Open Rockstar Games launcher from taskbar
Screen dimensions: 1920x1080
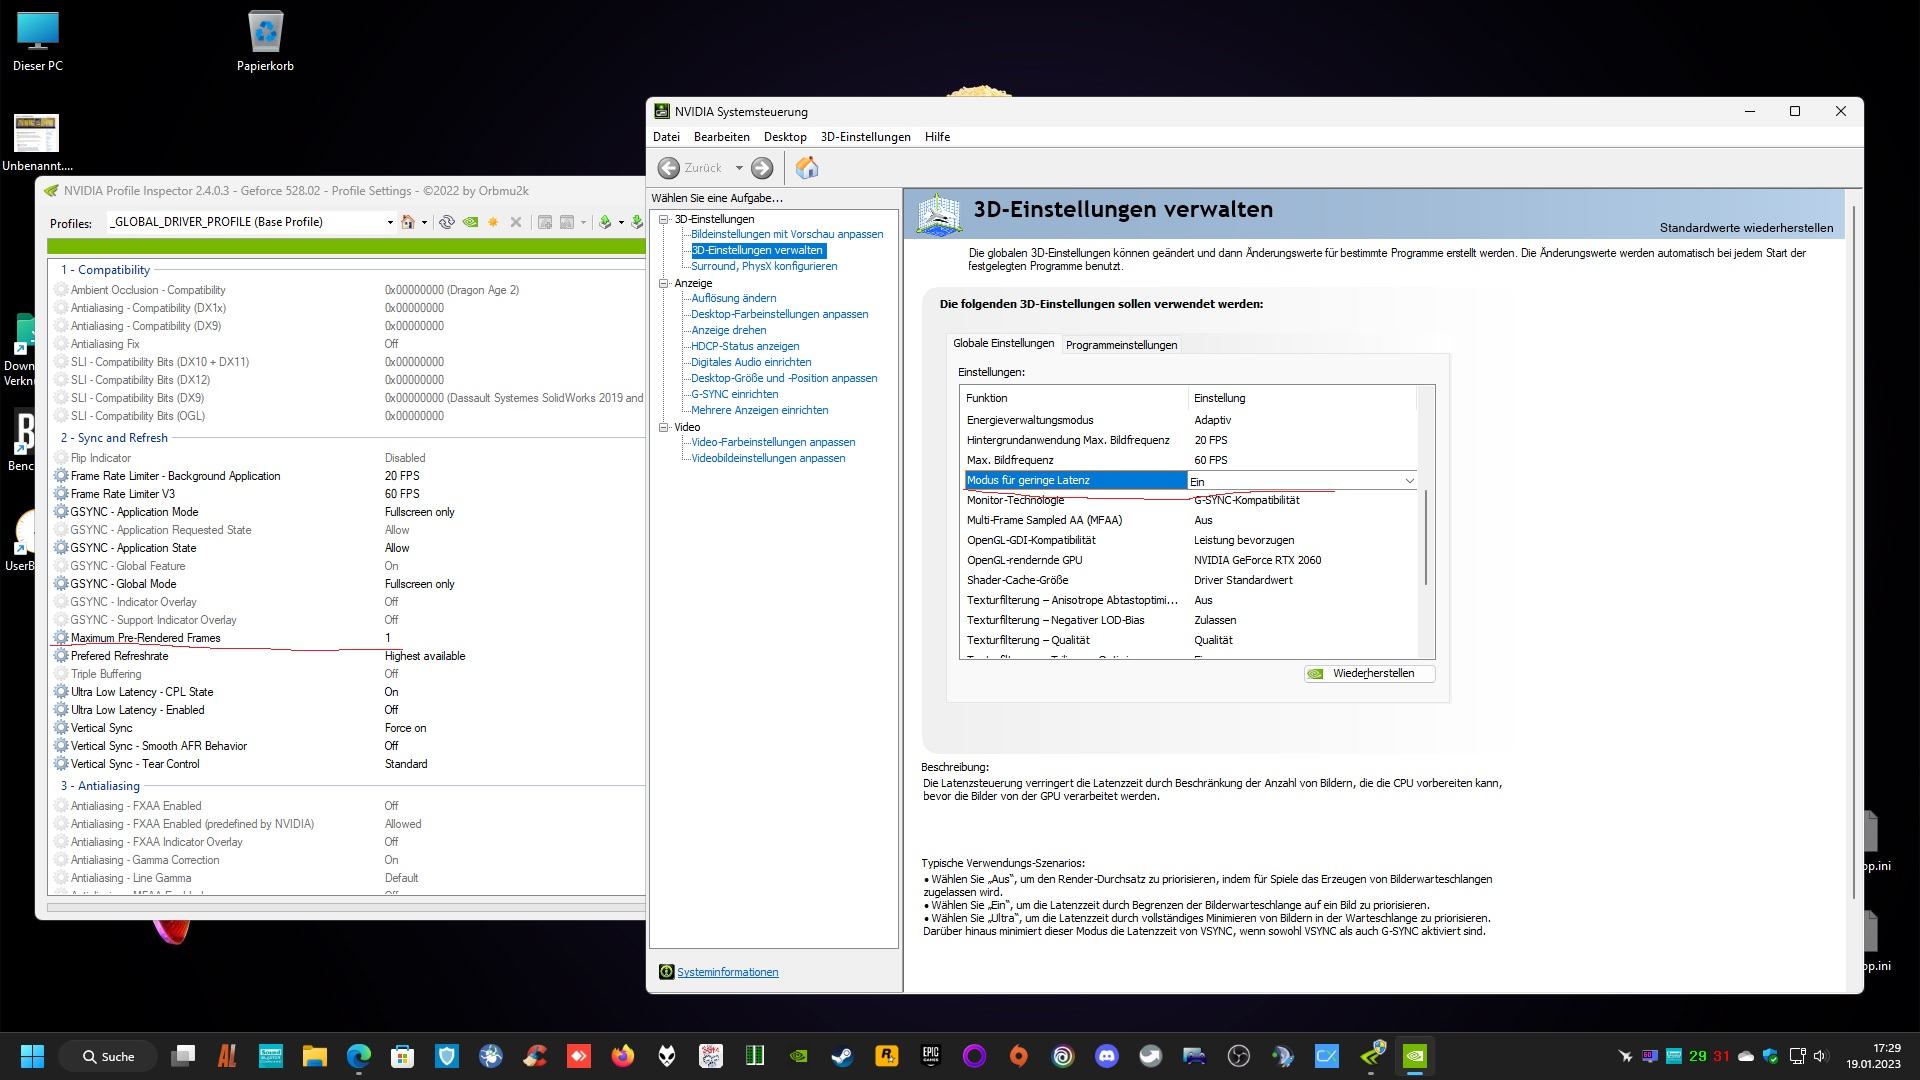(886, 1056)
